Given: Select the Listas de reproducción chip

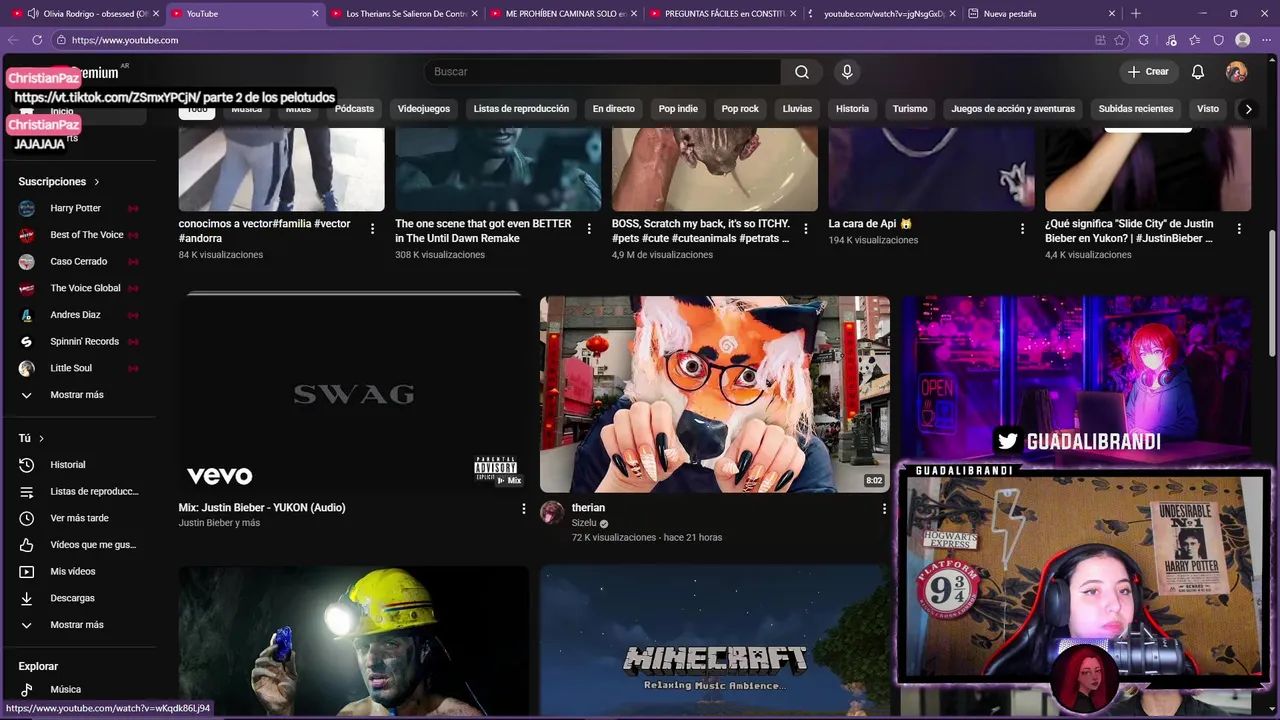Looking at the screenshot, I should click(521, 109).
